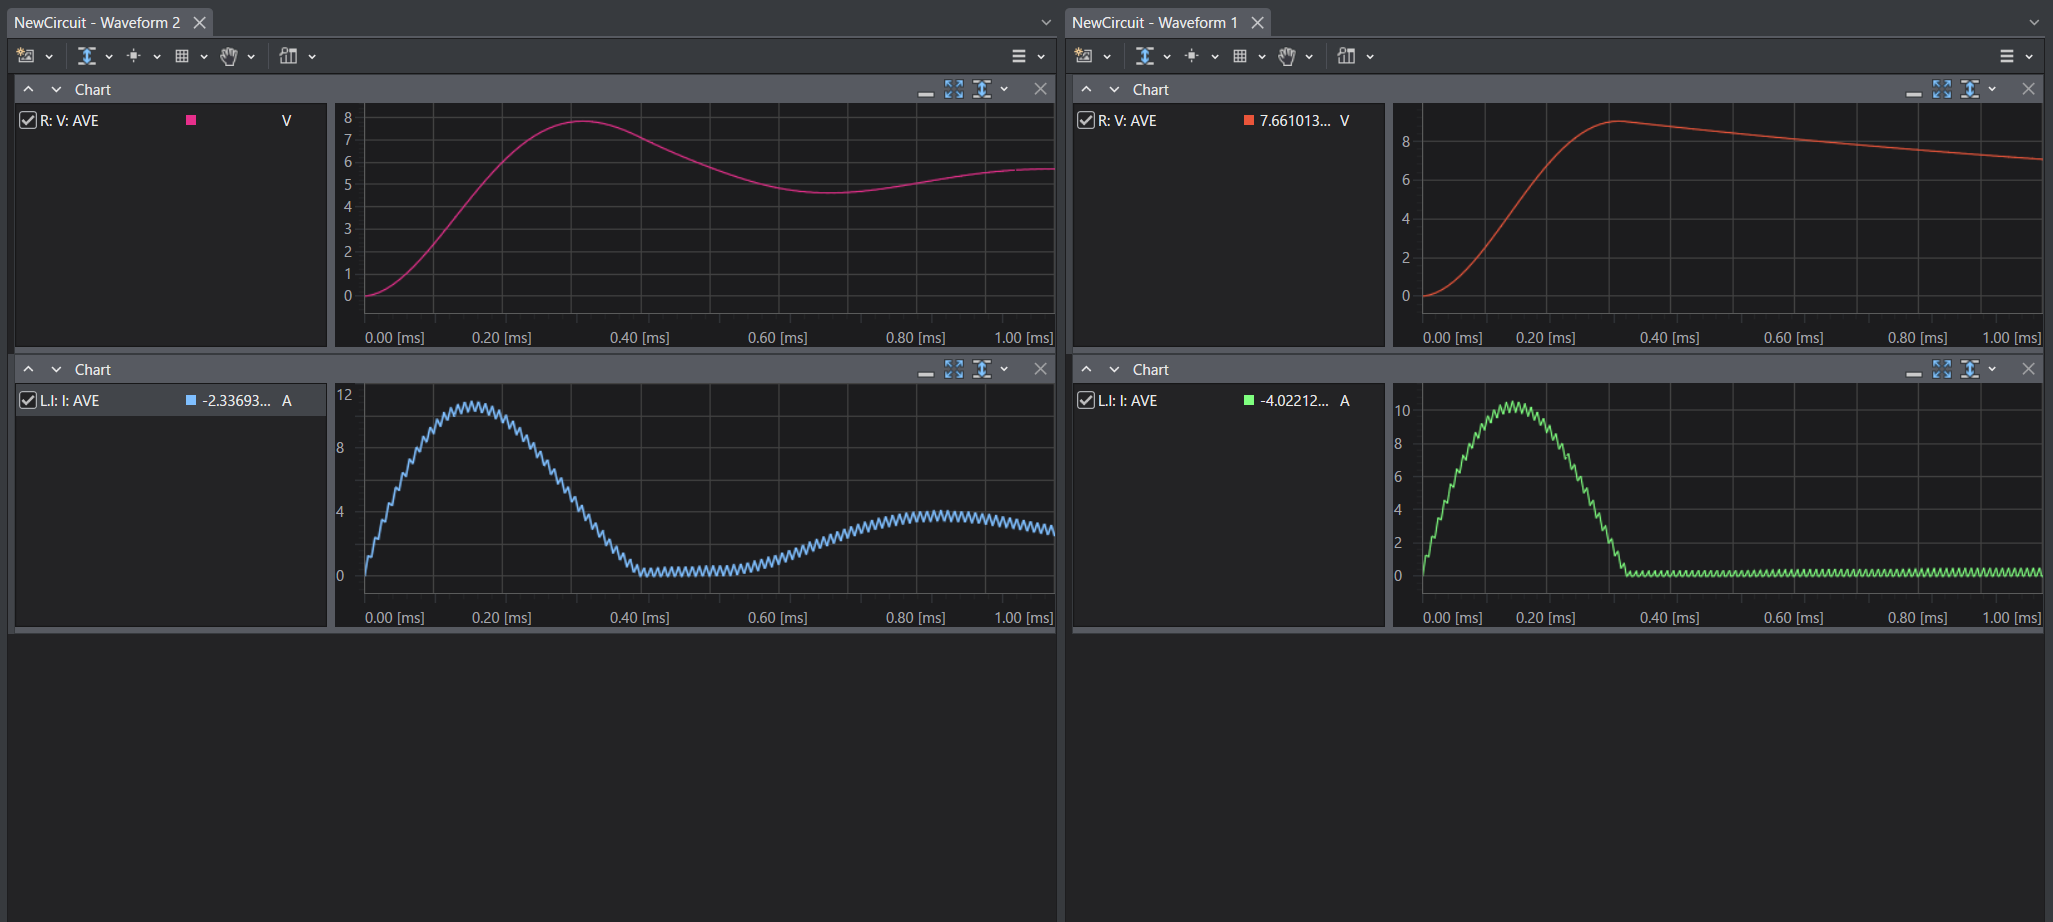Screen dimensions: 2053x922
Task: Open dropdown next to layout icon, Waveform 1
Action: 1370,57
